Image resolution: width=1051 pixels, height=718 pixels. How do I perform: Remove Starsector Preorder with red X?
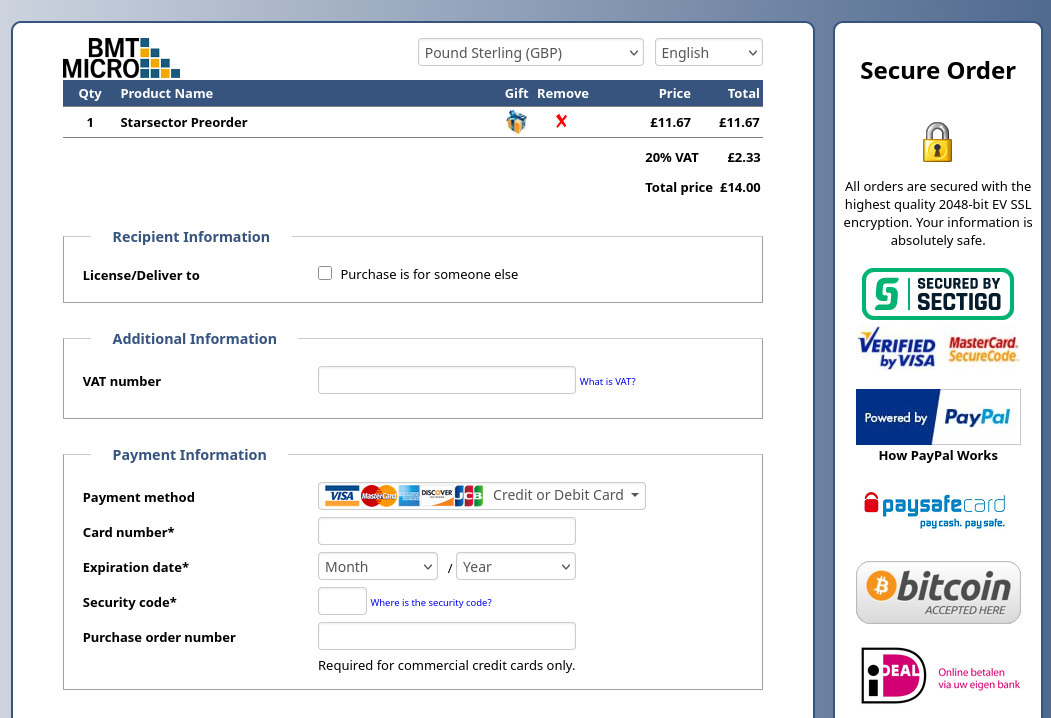(x=561, y=121)
